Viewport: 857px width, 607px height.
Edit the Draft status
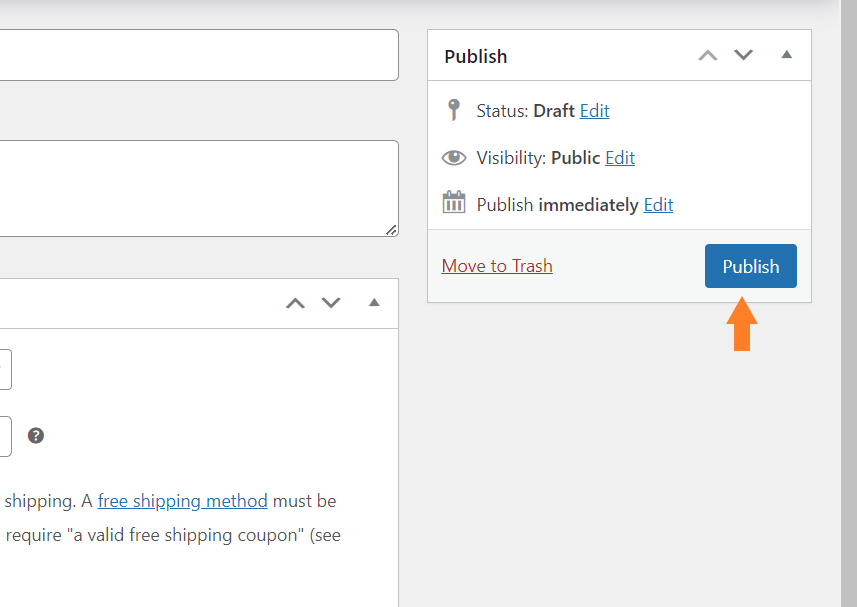pos(595,111)
